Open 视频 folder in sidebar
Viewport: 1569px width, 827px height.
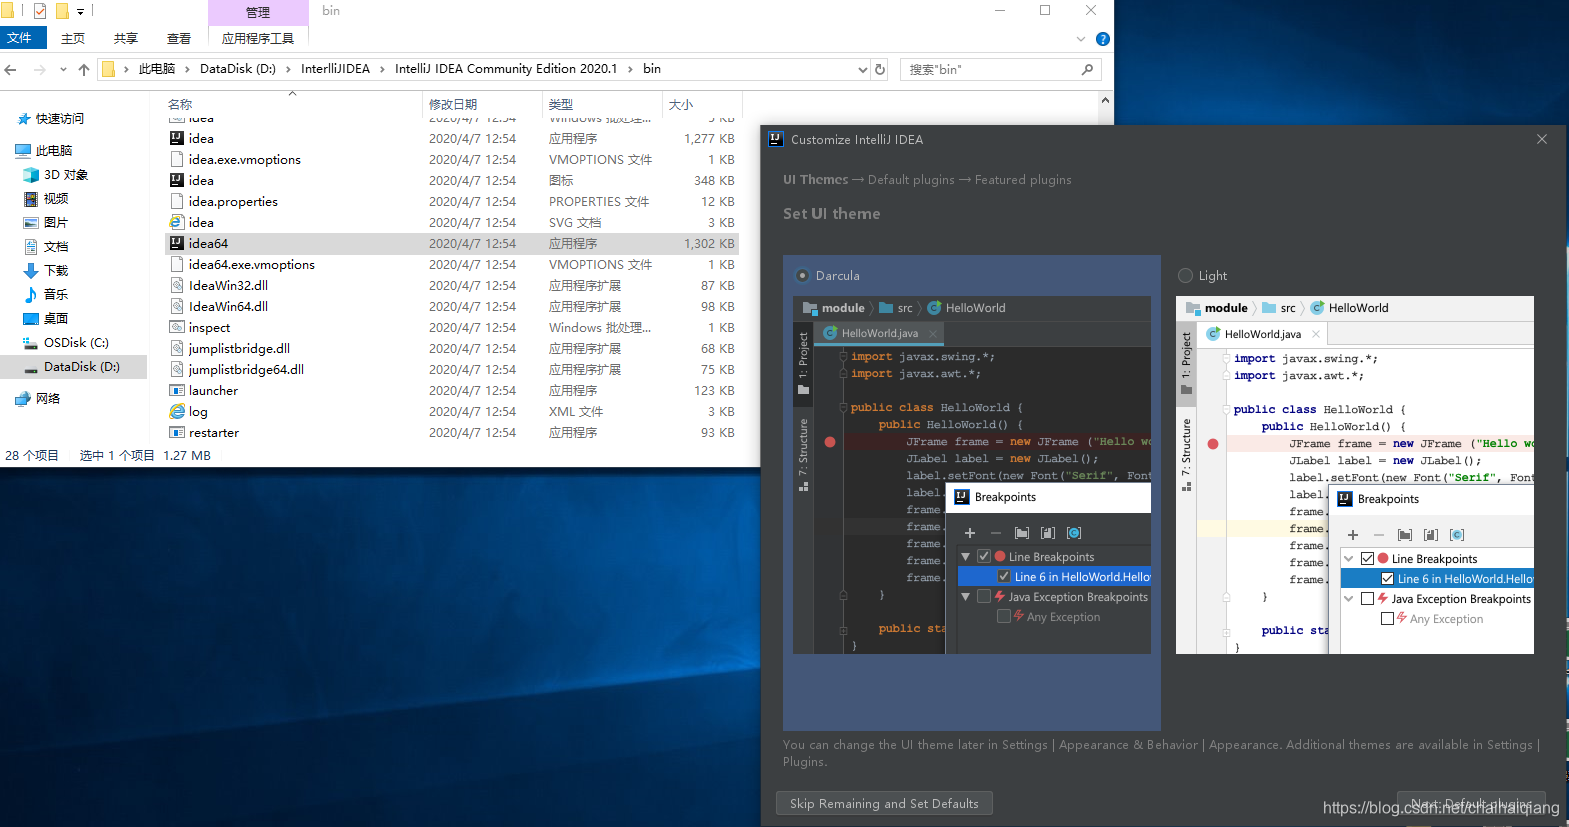click(56, 199)
